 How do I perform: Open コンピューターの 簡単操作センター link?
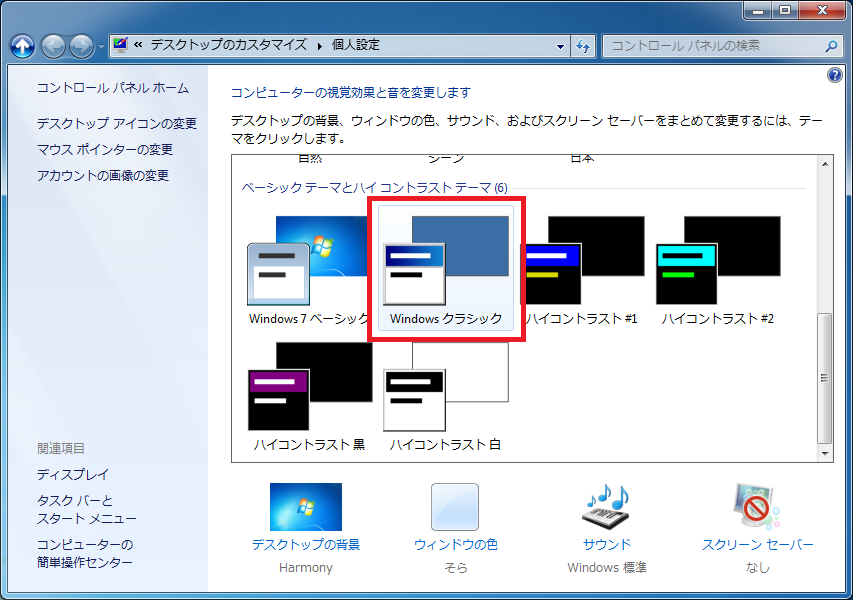[85, 553]
